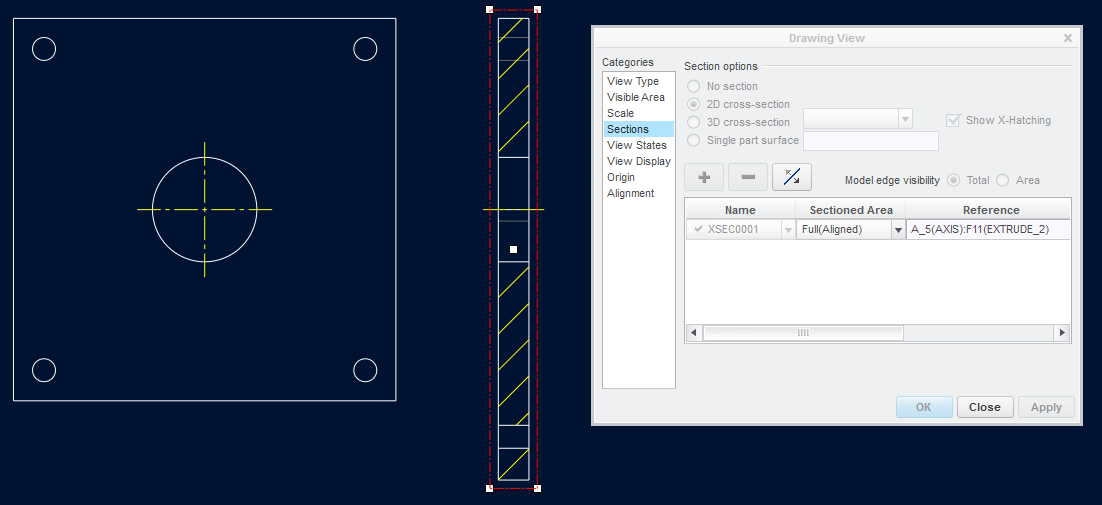
Task: Click the plus icon to add a section
Action: click(x=704, y=177)
